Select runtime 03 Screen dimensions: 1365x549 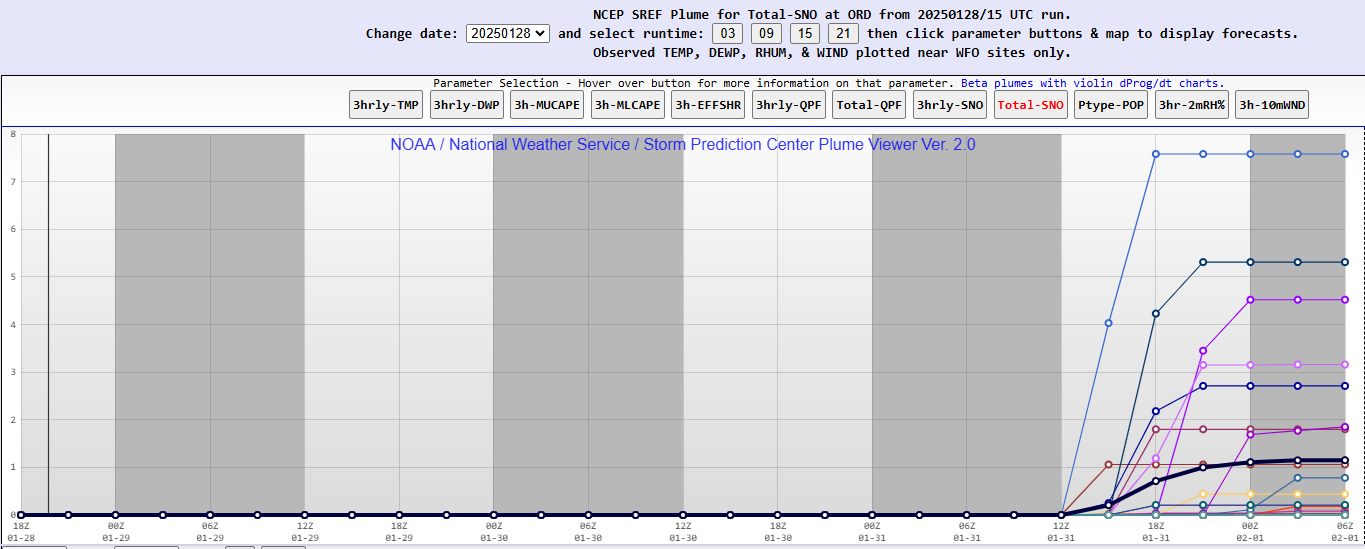(x=727, y=33)
